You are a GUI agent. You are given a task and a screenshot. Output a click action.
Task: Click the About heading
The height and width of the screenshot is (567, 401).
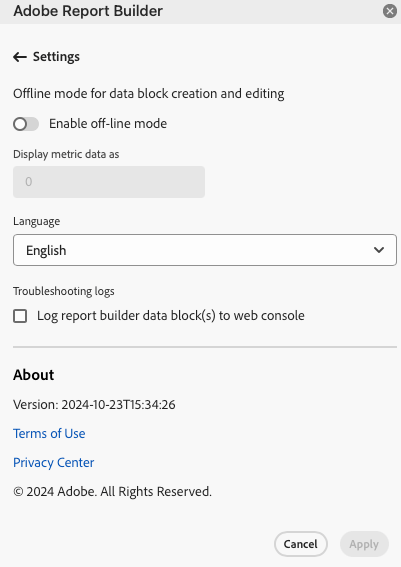(34, 375)
